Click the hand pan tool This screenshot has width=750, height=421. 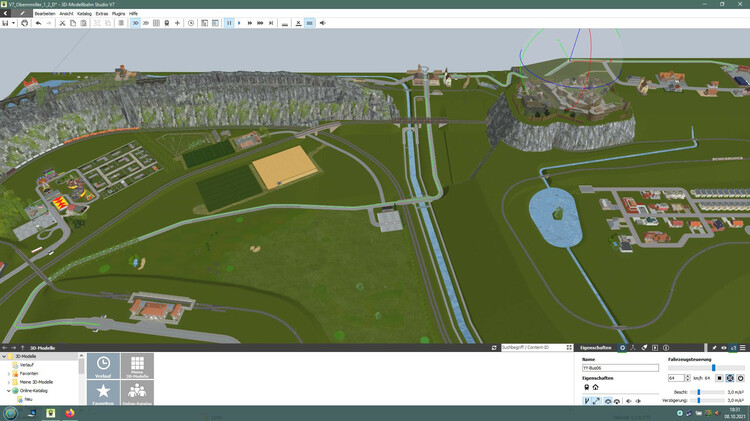pyautogui.click(x=25, y=22)
